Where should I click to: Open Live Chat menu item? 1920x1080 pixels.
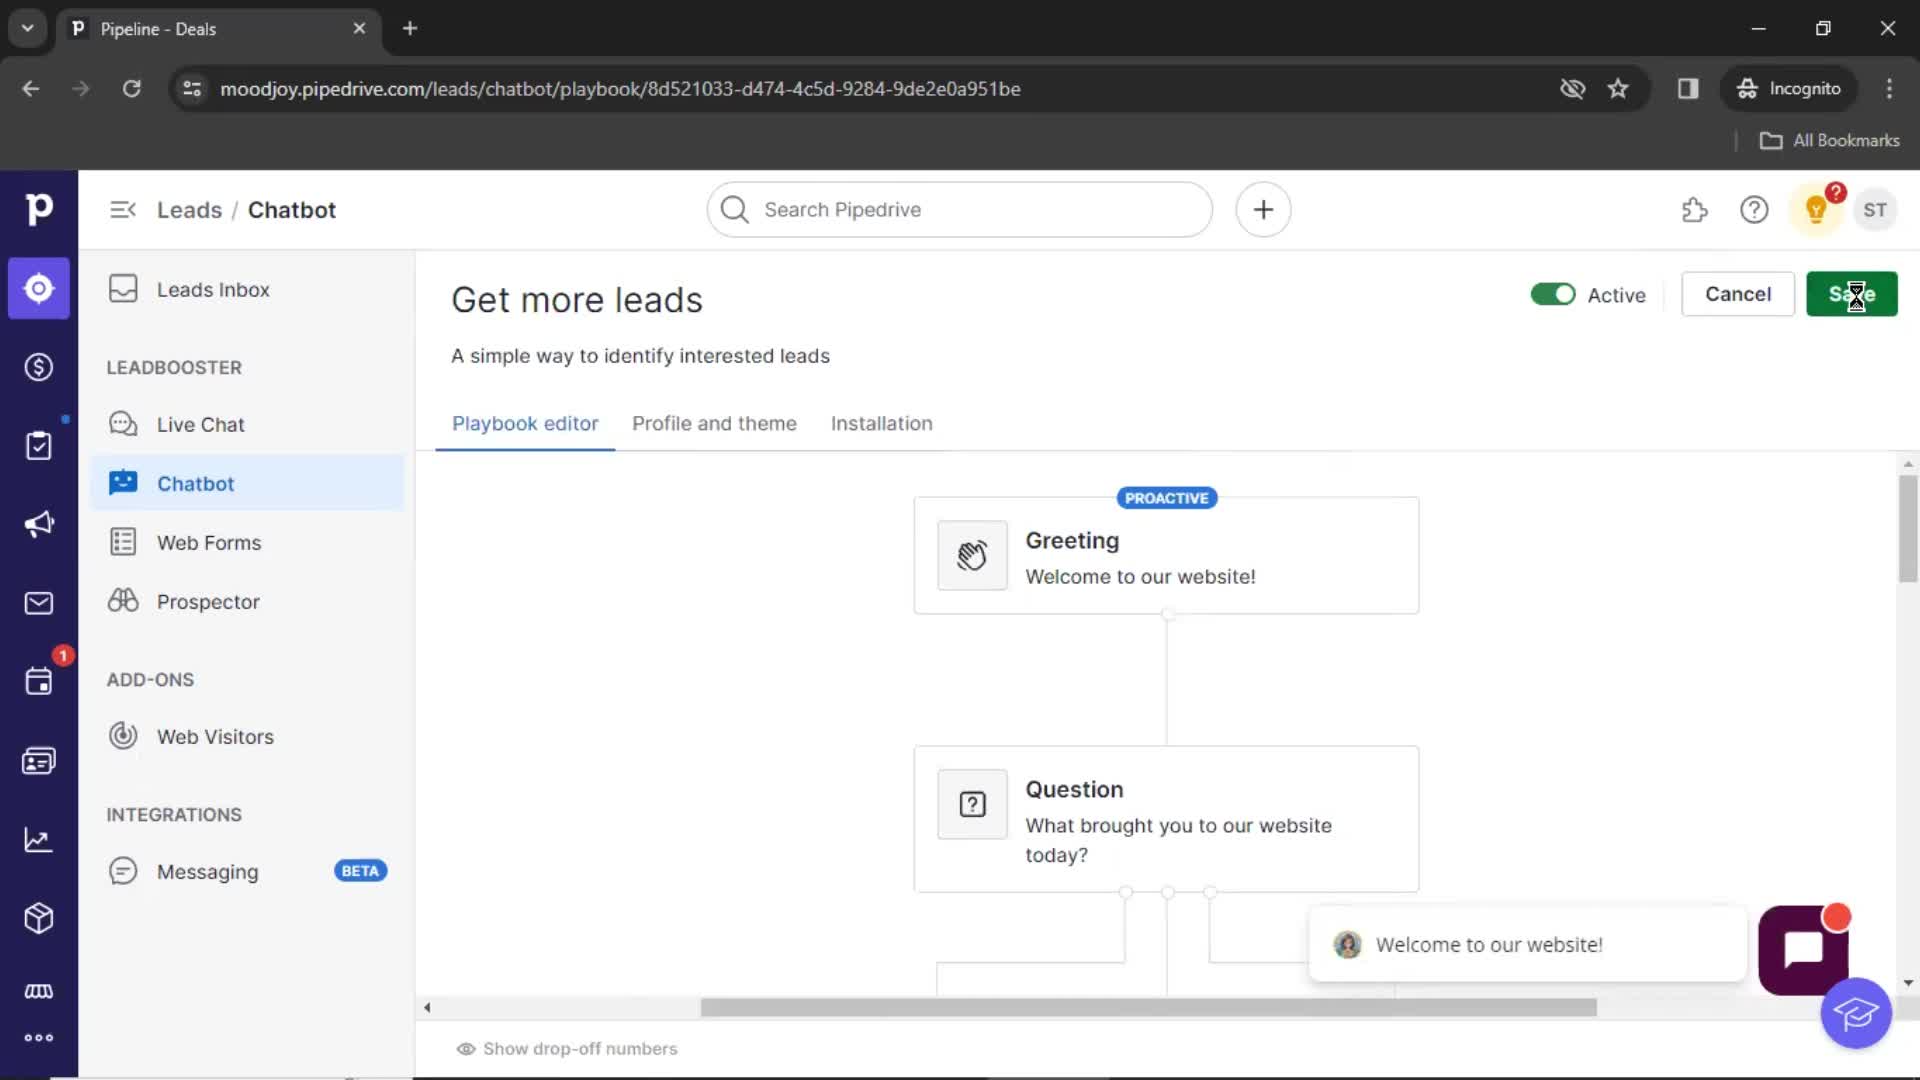tap(247, 424)
